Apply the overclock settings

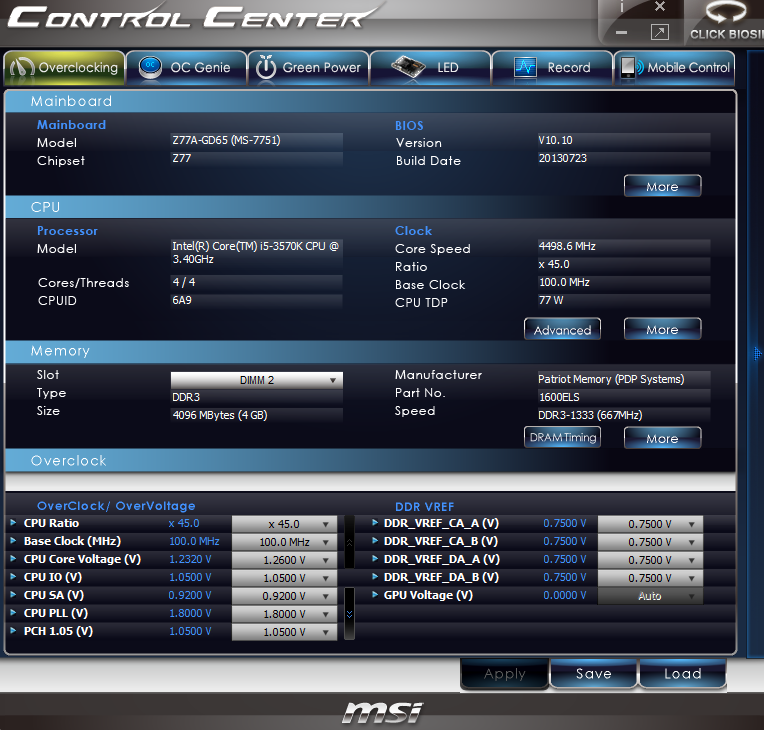[505, 674]
